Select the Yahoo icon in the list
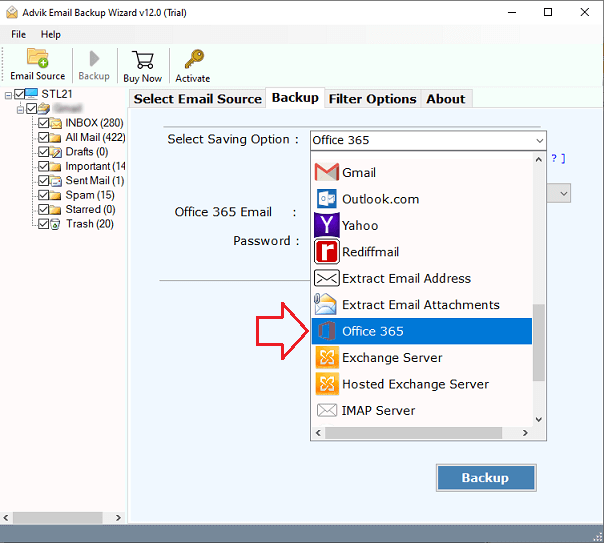The image size is (604, 543). (327, 225)
